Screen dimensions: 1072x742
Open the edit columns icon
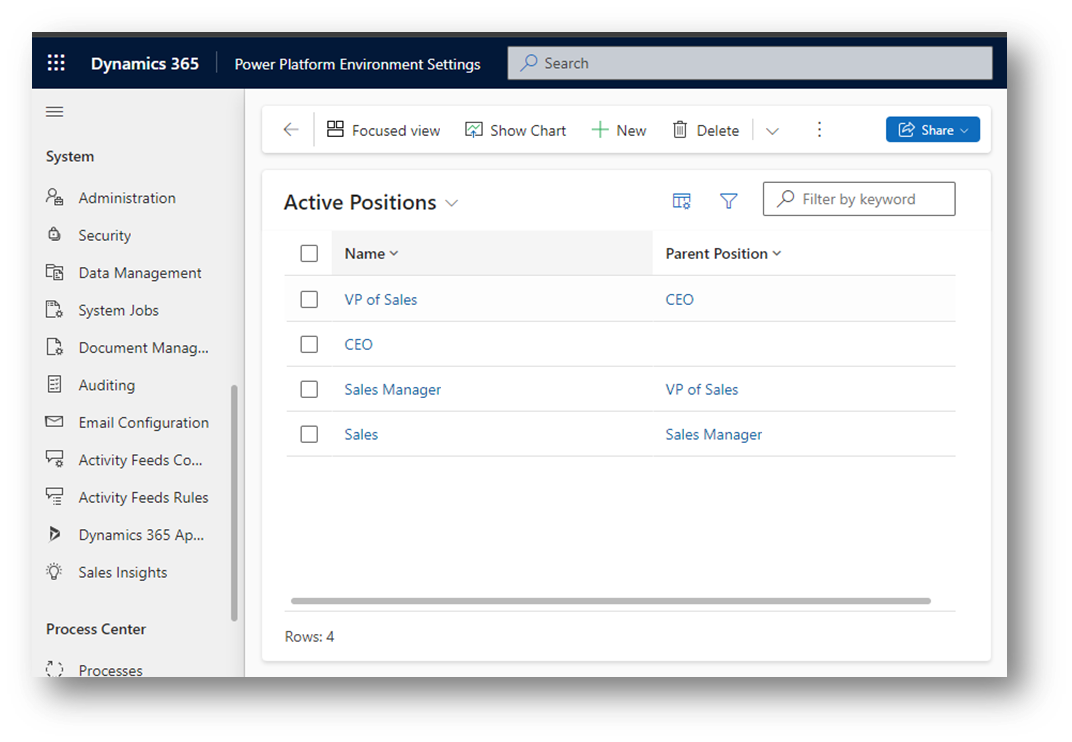point(682,201)
